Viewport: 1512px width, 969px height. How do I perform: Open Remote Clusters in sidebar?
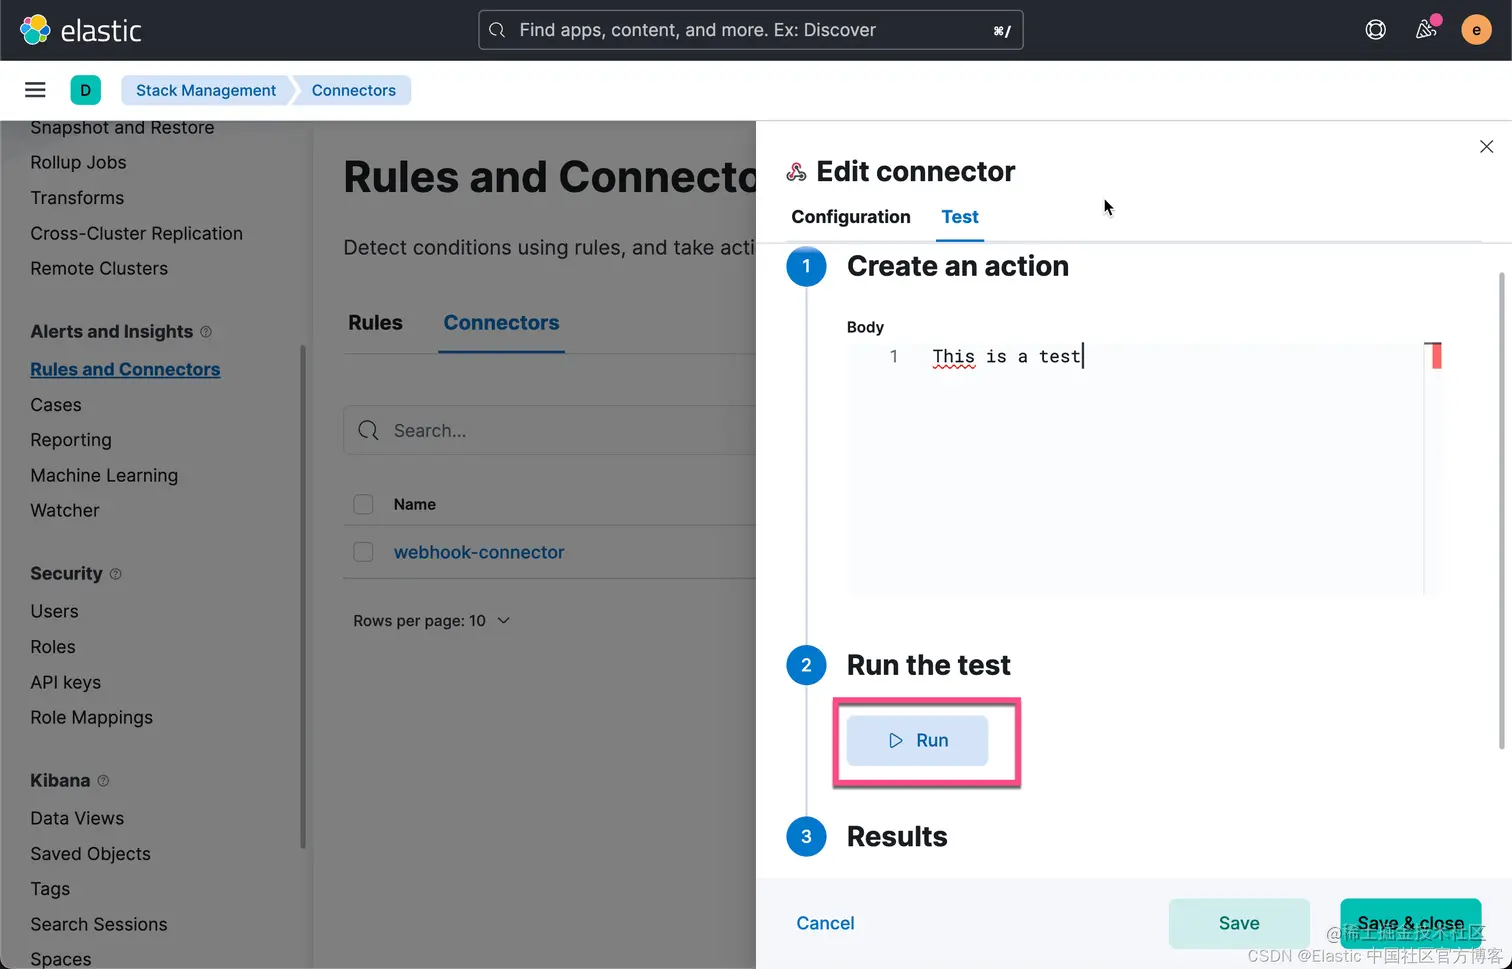coord(99,268)
